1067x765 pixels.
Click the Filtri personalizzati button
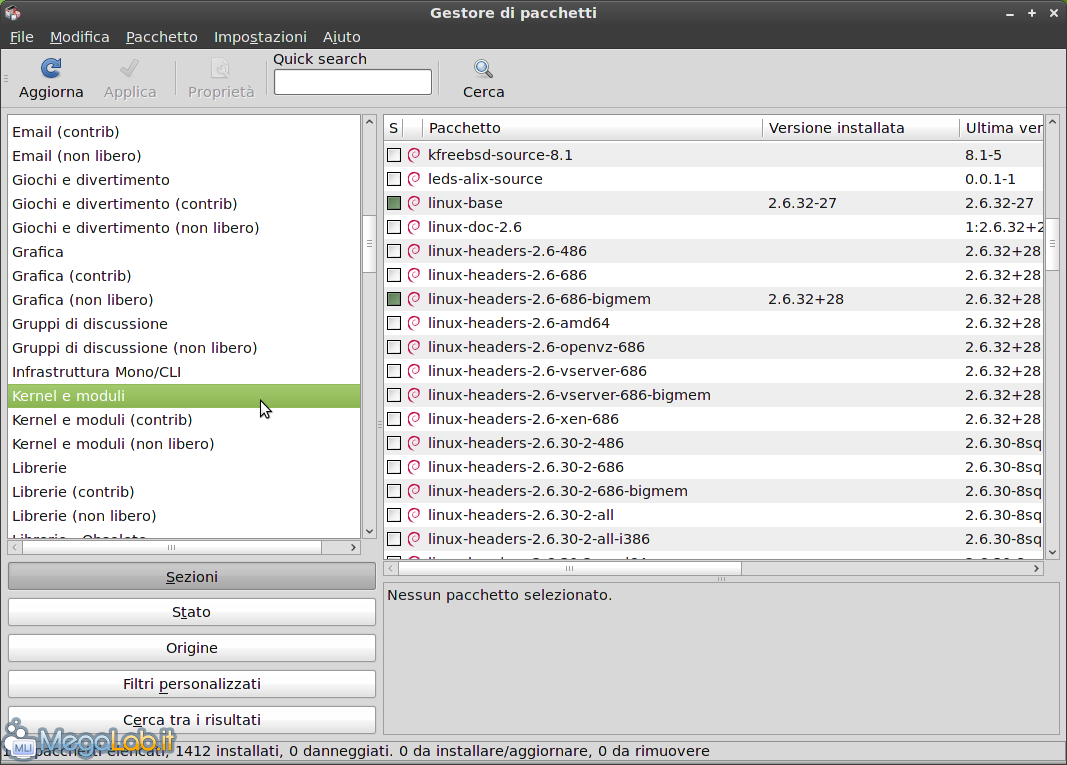(x=191, y=684)
